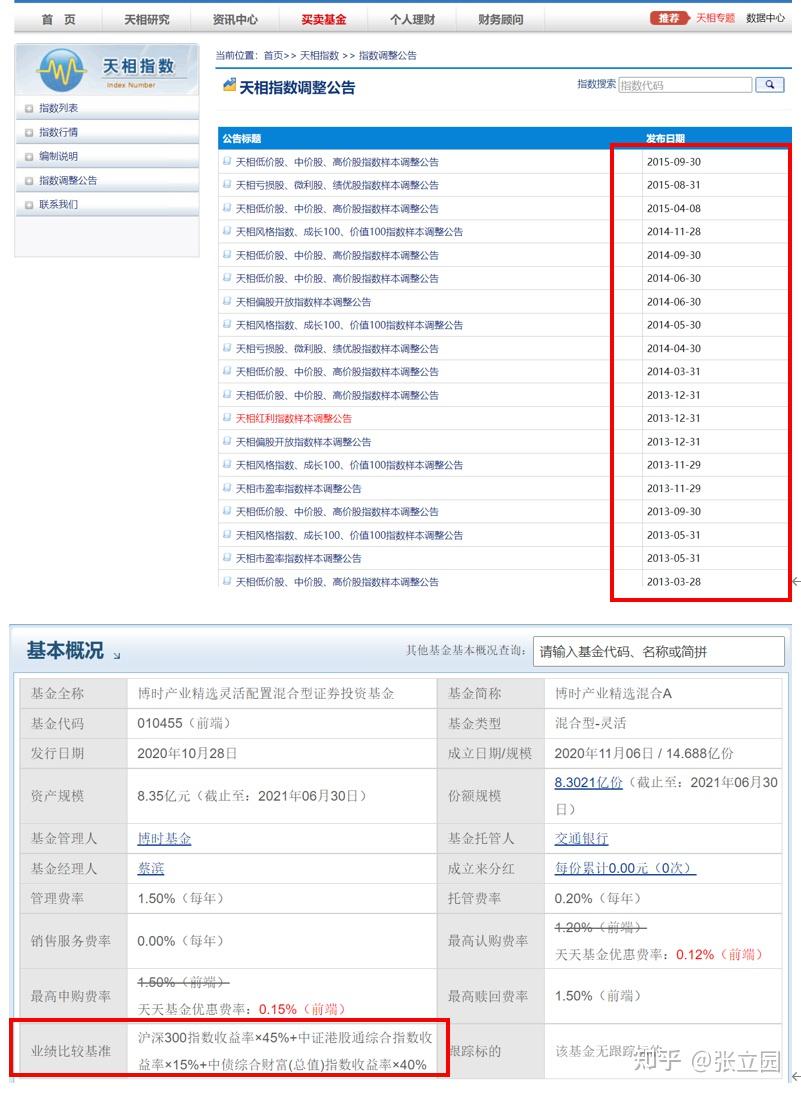Open the 数据中心 link at top right
Viewport: 801px width, 1094px height.
[x=765, y=18]
